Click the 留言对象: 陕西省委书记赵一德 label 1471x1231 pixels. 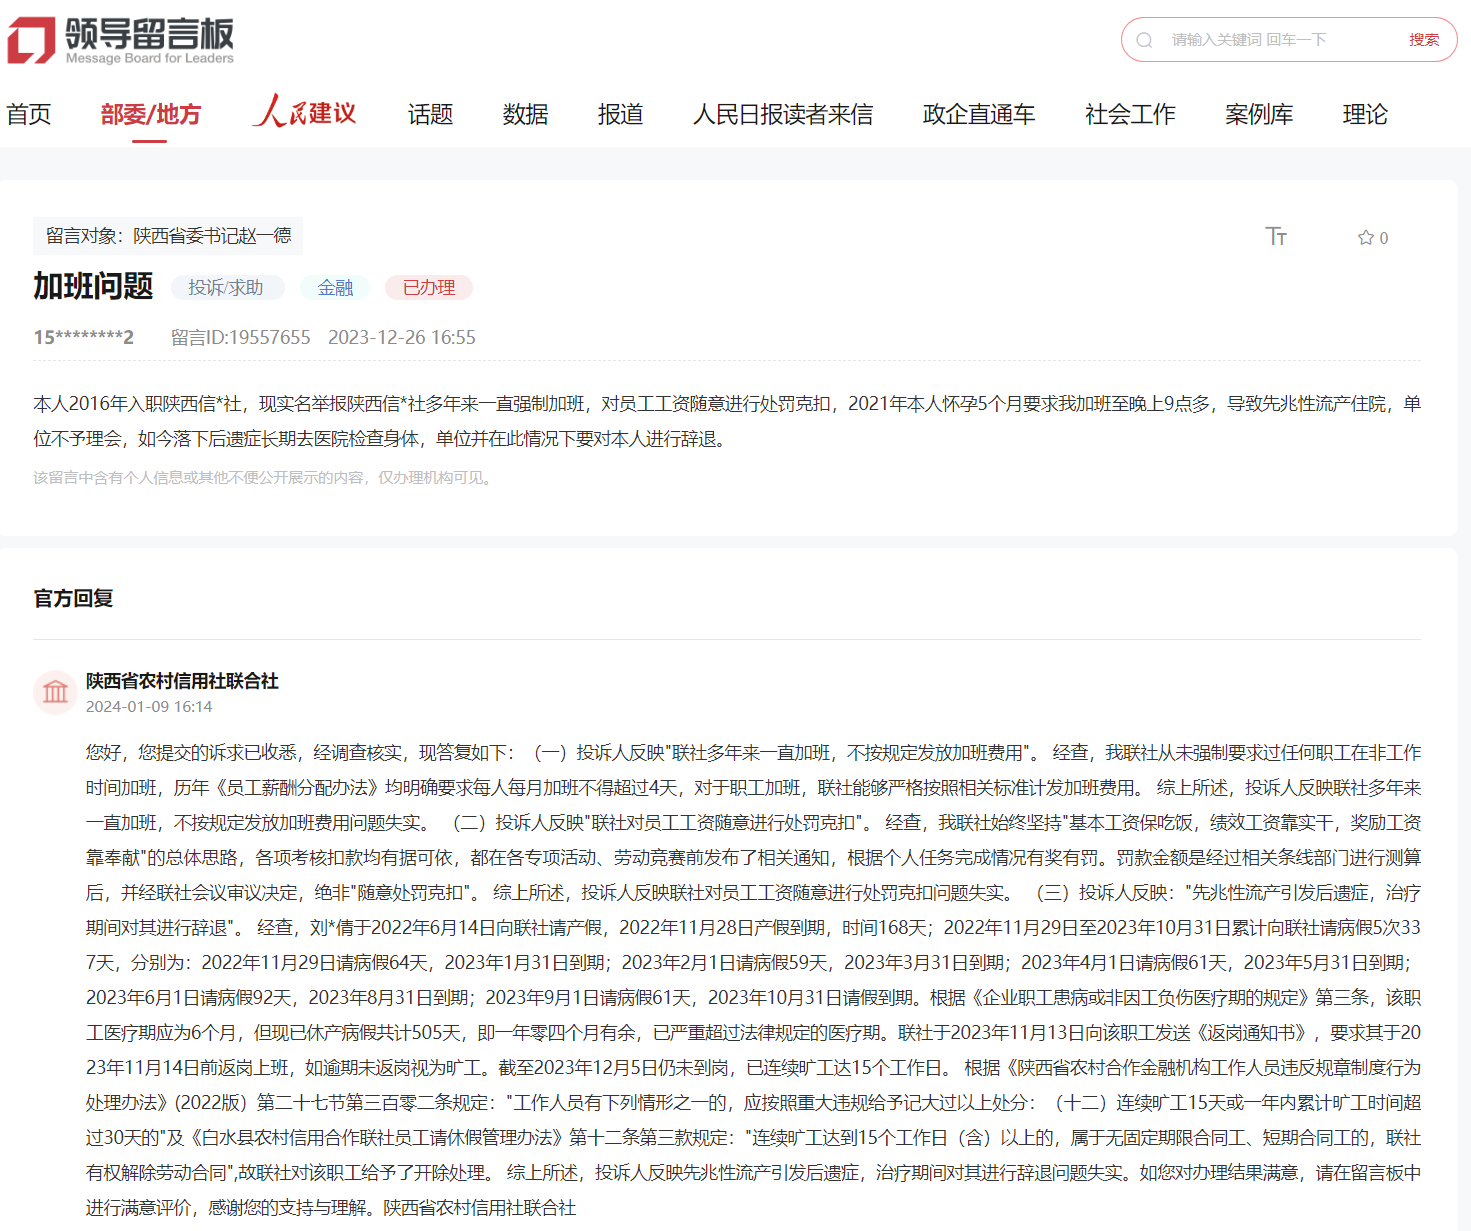pyautogui.click(x=168, y=236)
